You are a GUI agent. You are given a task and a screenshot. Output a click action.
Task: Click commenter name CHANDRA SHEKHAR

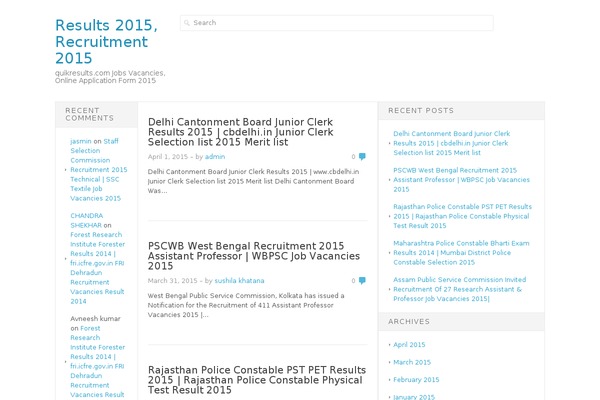click(x=86, y=220)
